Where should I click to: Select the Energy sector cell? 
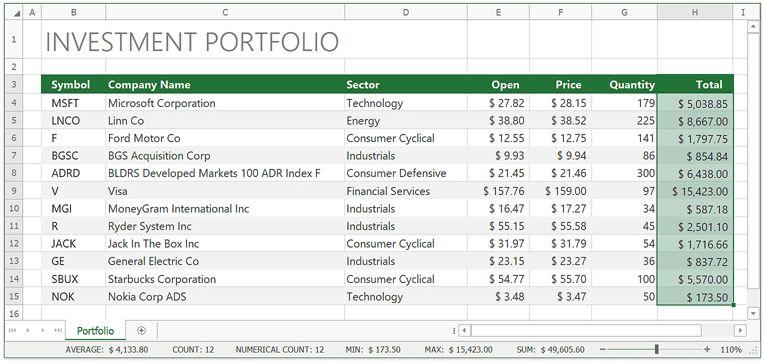pyautogui.click(x=406, y=121)
